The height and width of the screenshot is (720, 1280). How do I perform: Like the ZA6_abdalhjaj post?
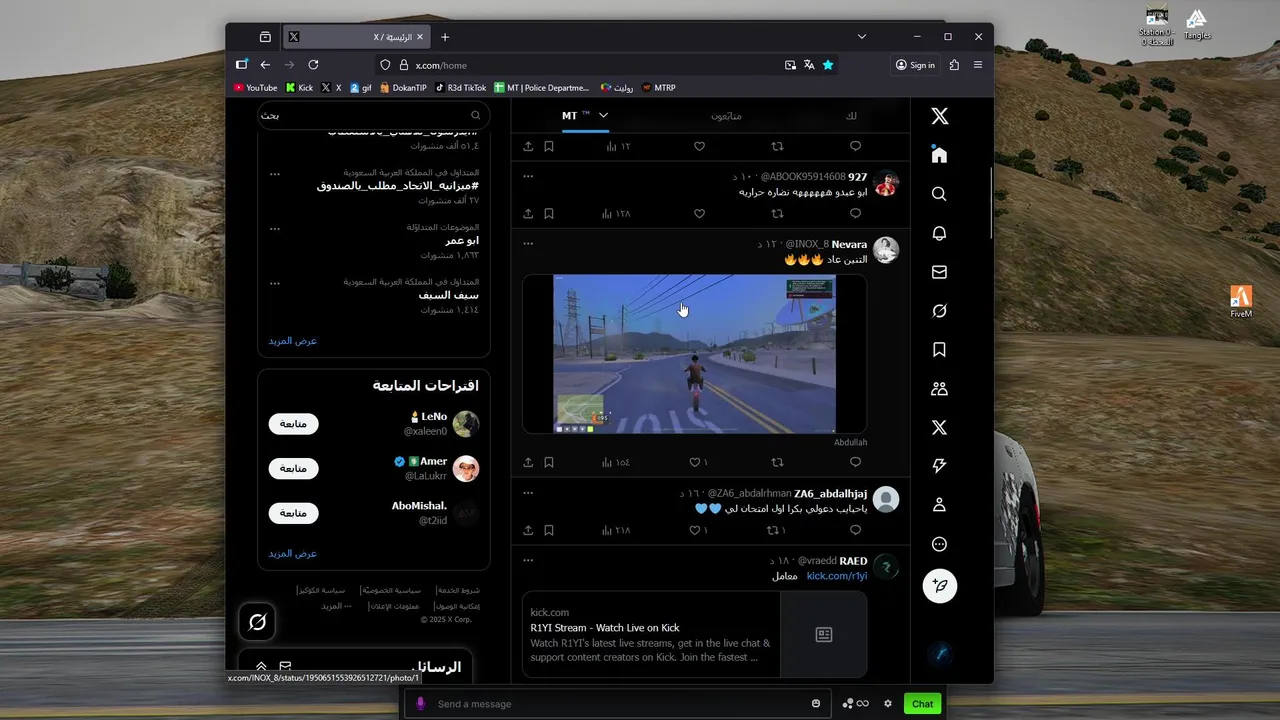coord(697,530)
